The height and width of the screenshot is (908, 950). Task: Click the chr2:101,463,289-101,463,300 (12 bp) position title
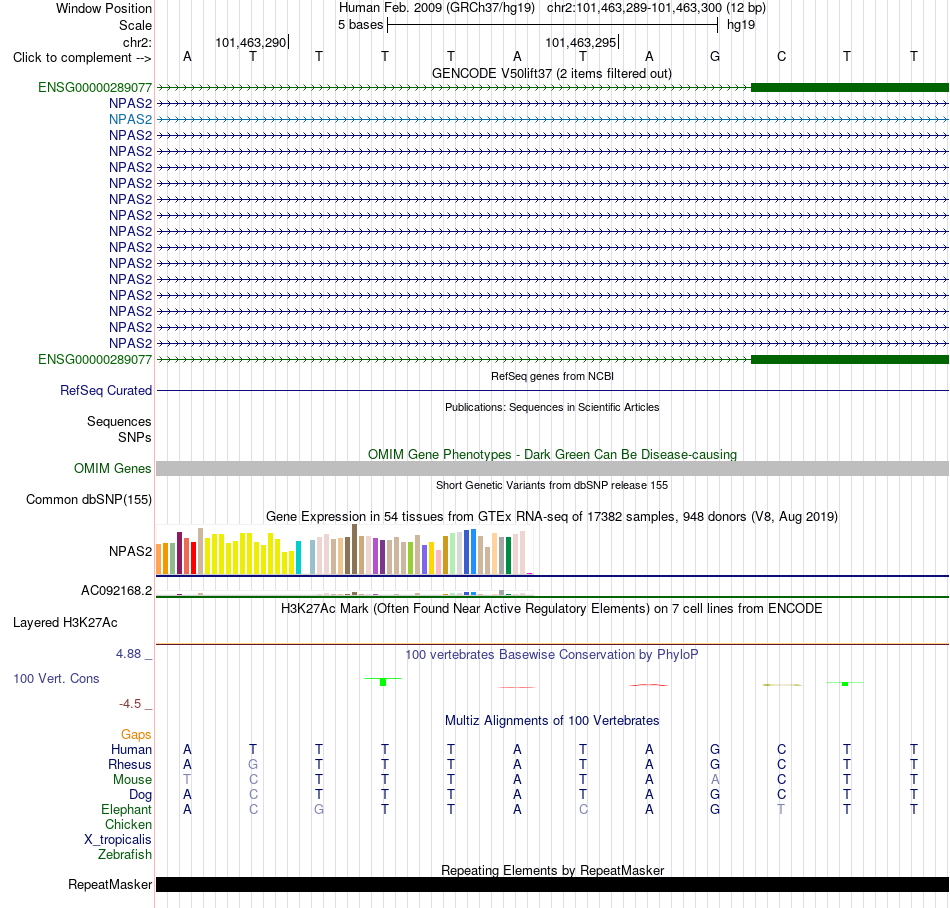[656, 8]
